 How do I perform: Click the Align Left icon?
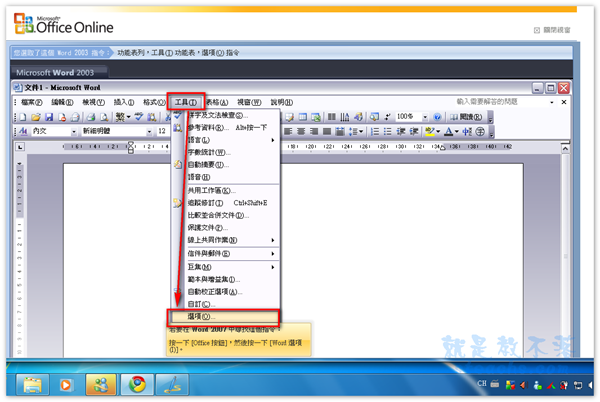tap(288, 132)
